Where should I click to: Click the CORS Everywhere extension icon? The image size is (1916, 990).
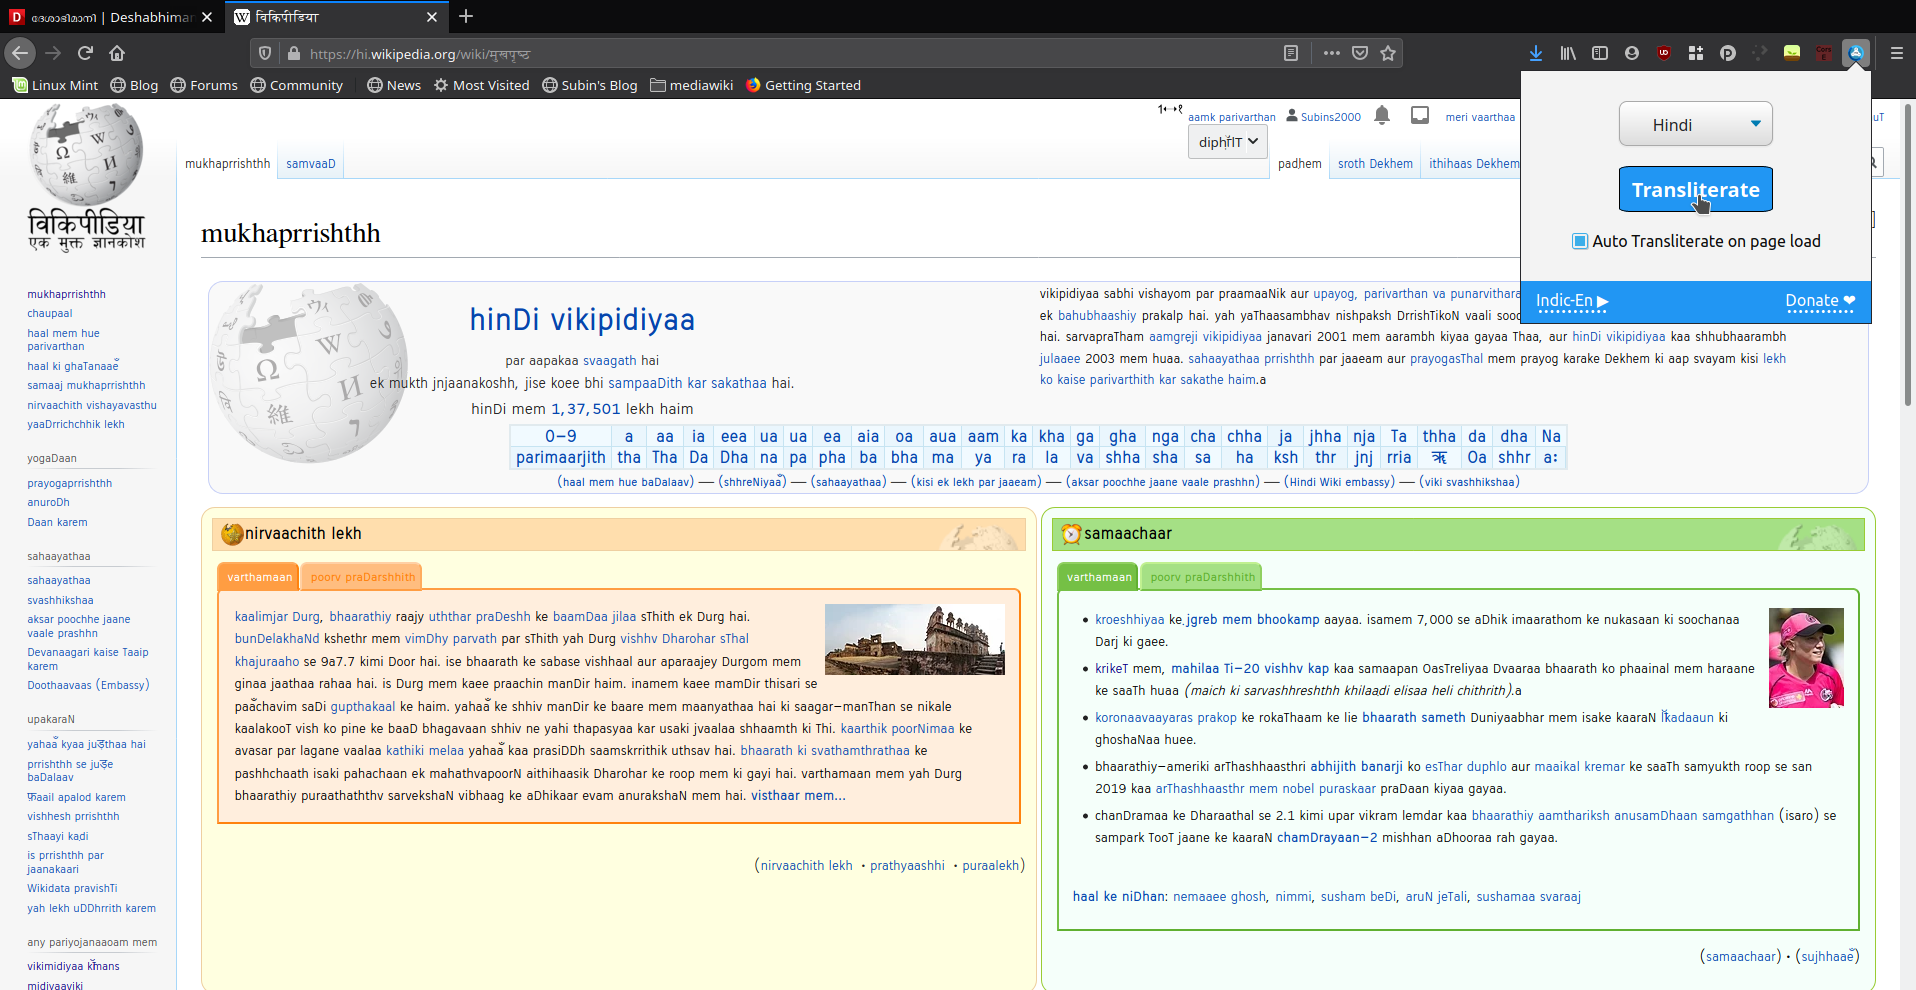[1824, 53]
